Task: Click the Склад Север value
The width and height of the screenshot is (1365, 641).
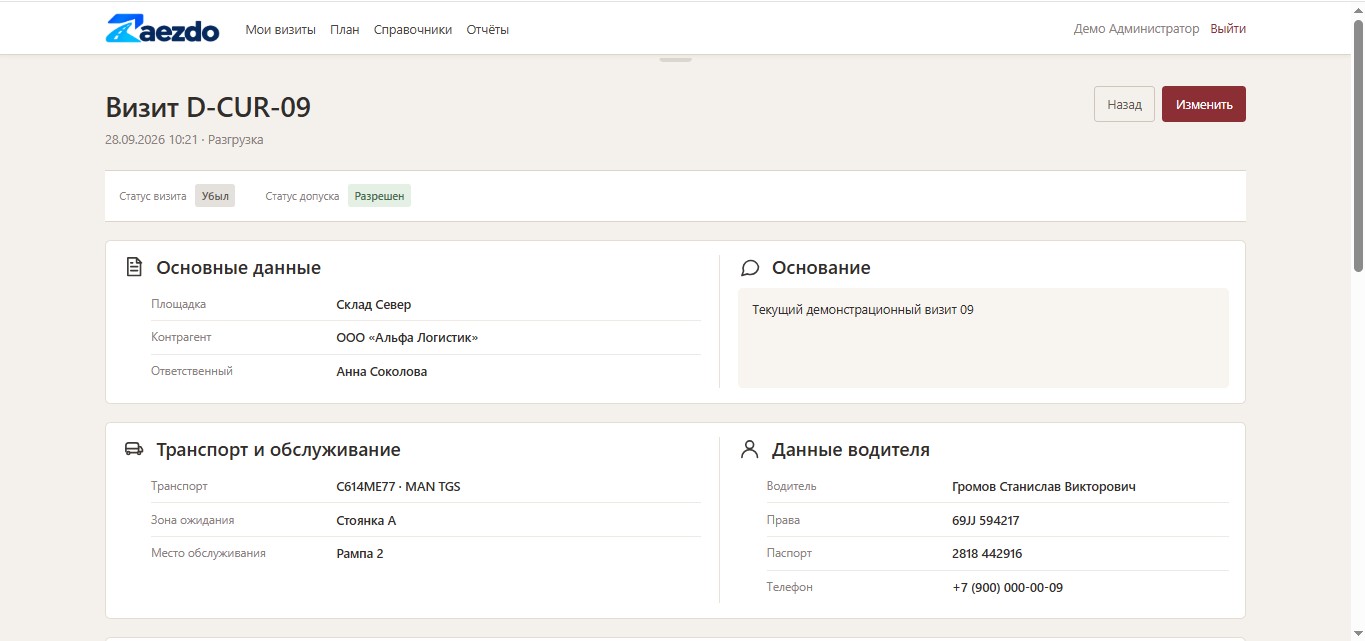Action: pos(373,305)
